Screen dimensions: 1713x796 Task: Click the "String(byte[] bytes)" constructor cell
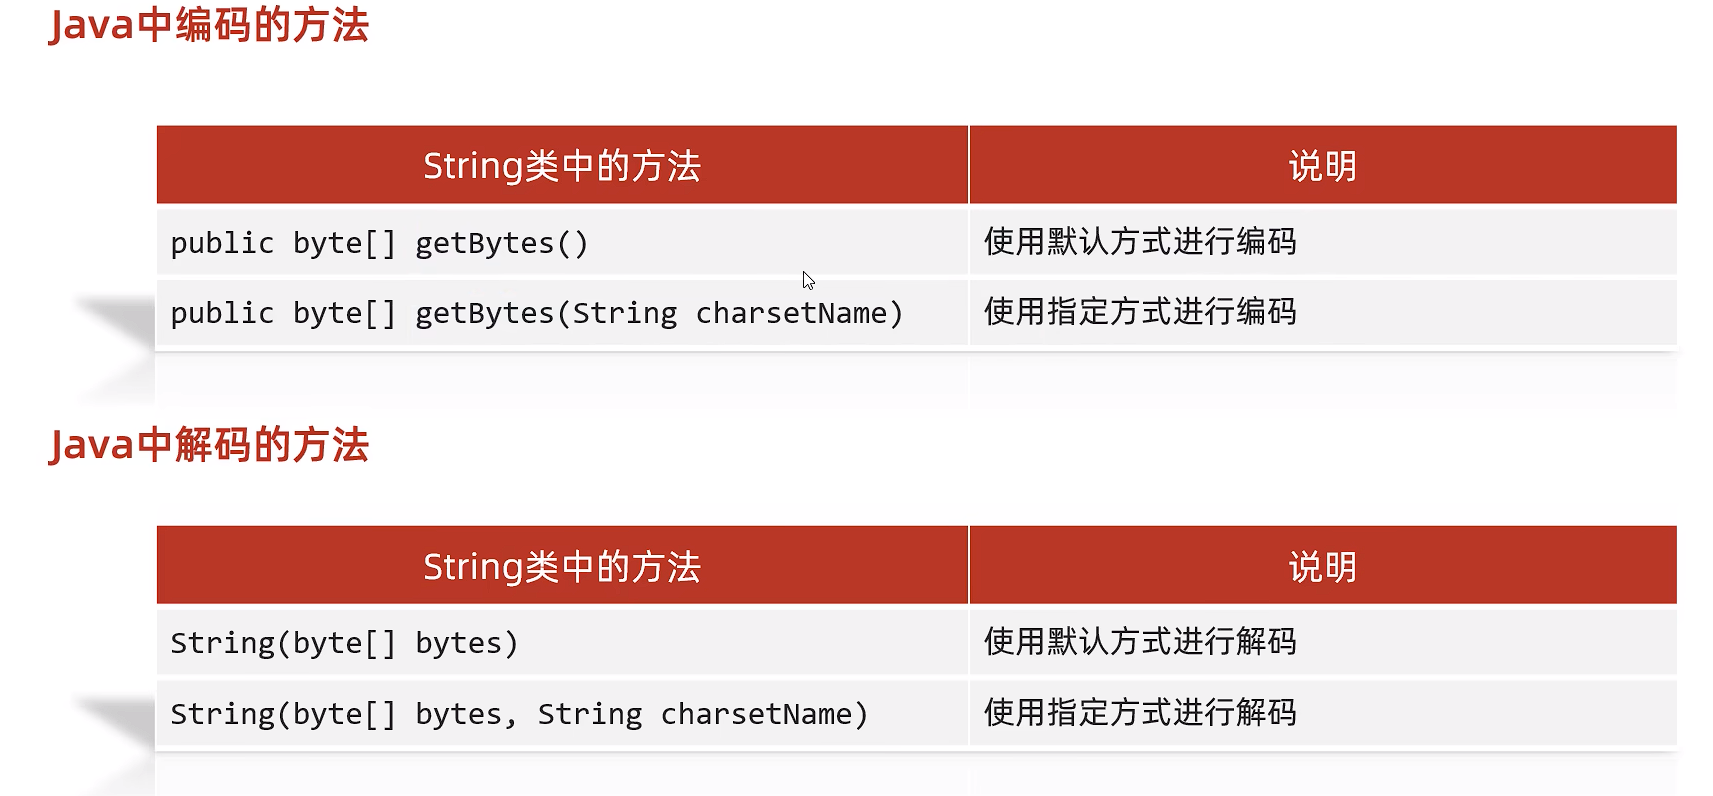pos(345,643)
